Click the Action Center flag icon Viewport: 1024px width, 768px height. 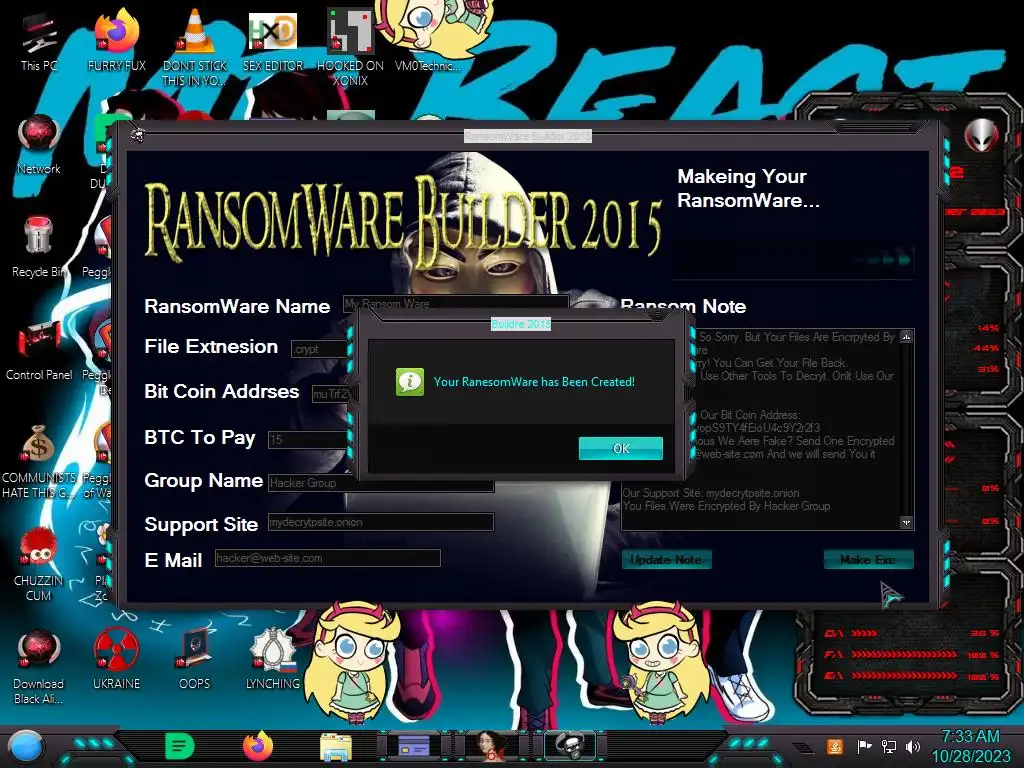[x=864, y=746]
